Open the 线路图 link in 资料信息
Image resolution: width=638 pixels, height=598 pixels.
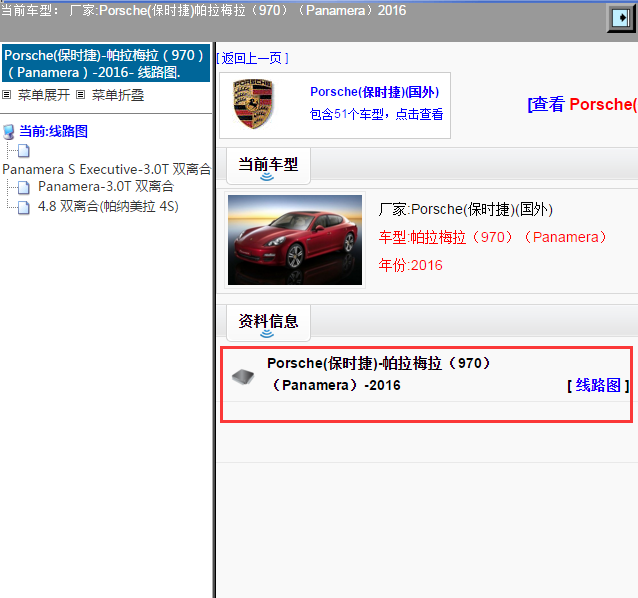click(x=598, y=385)
